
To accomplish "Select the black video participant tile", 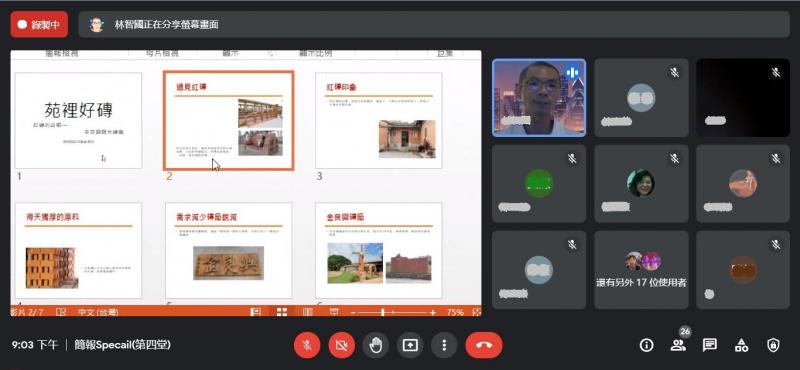I will click(x=743, y=97).
